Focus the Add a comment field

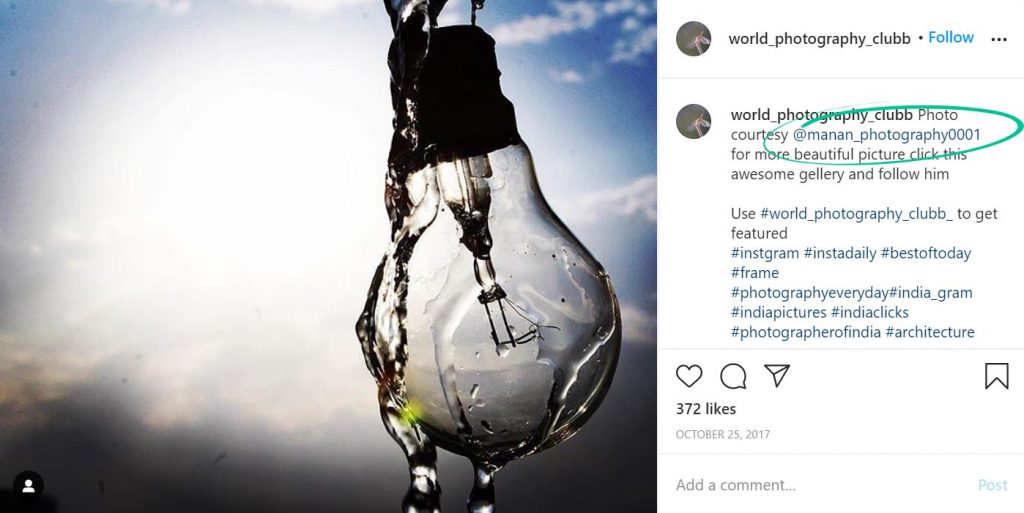click(x=816, y=485)
